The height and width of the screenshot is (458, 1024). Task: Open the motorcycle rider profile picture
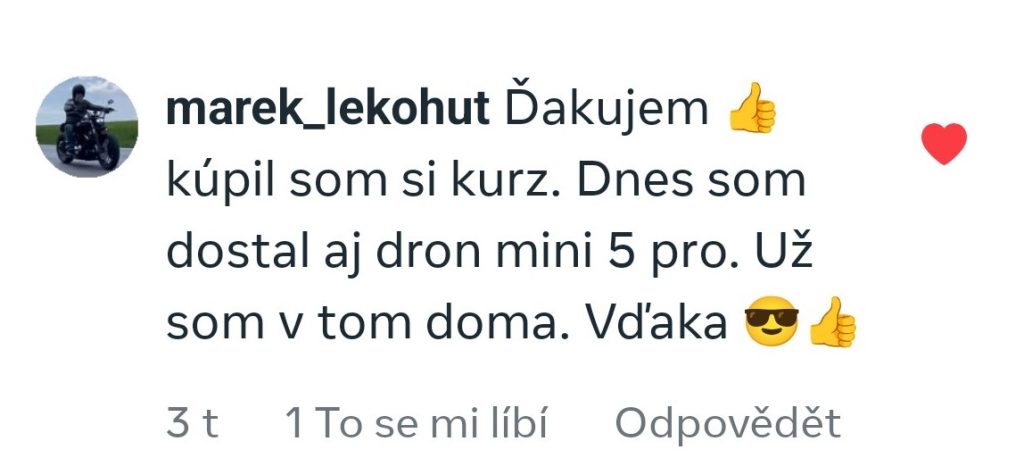tap(86, 127)
